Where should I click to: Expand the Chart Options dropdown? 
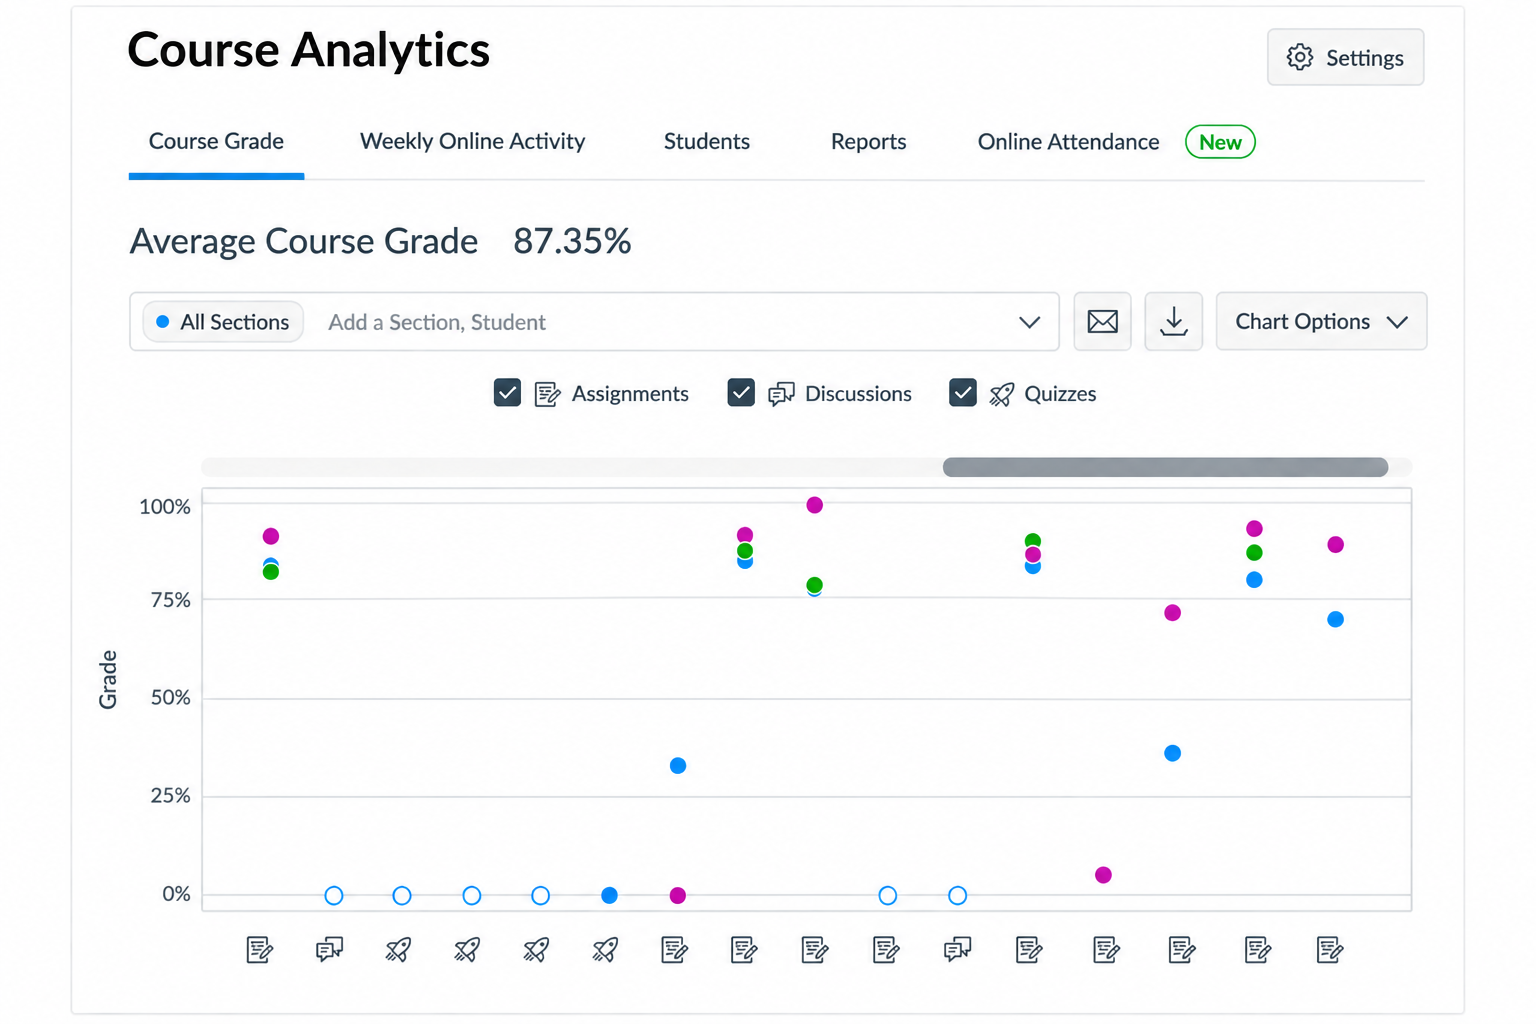(1321, 322)
